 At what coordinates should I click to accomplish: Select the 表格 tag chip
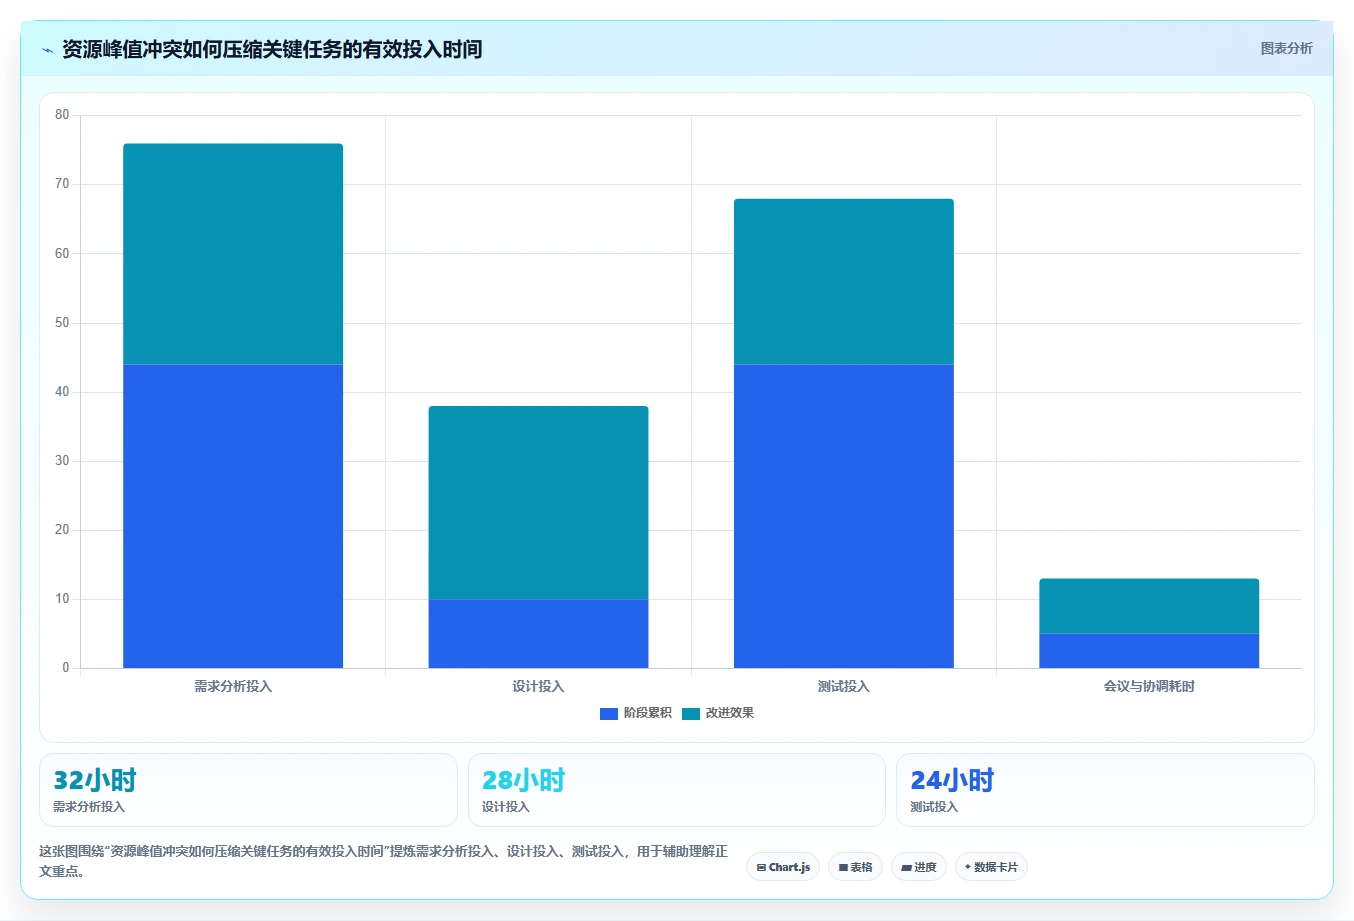[x=855, y=867]
